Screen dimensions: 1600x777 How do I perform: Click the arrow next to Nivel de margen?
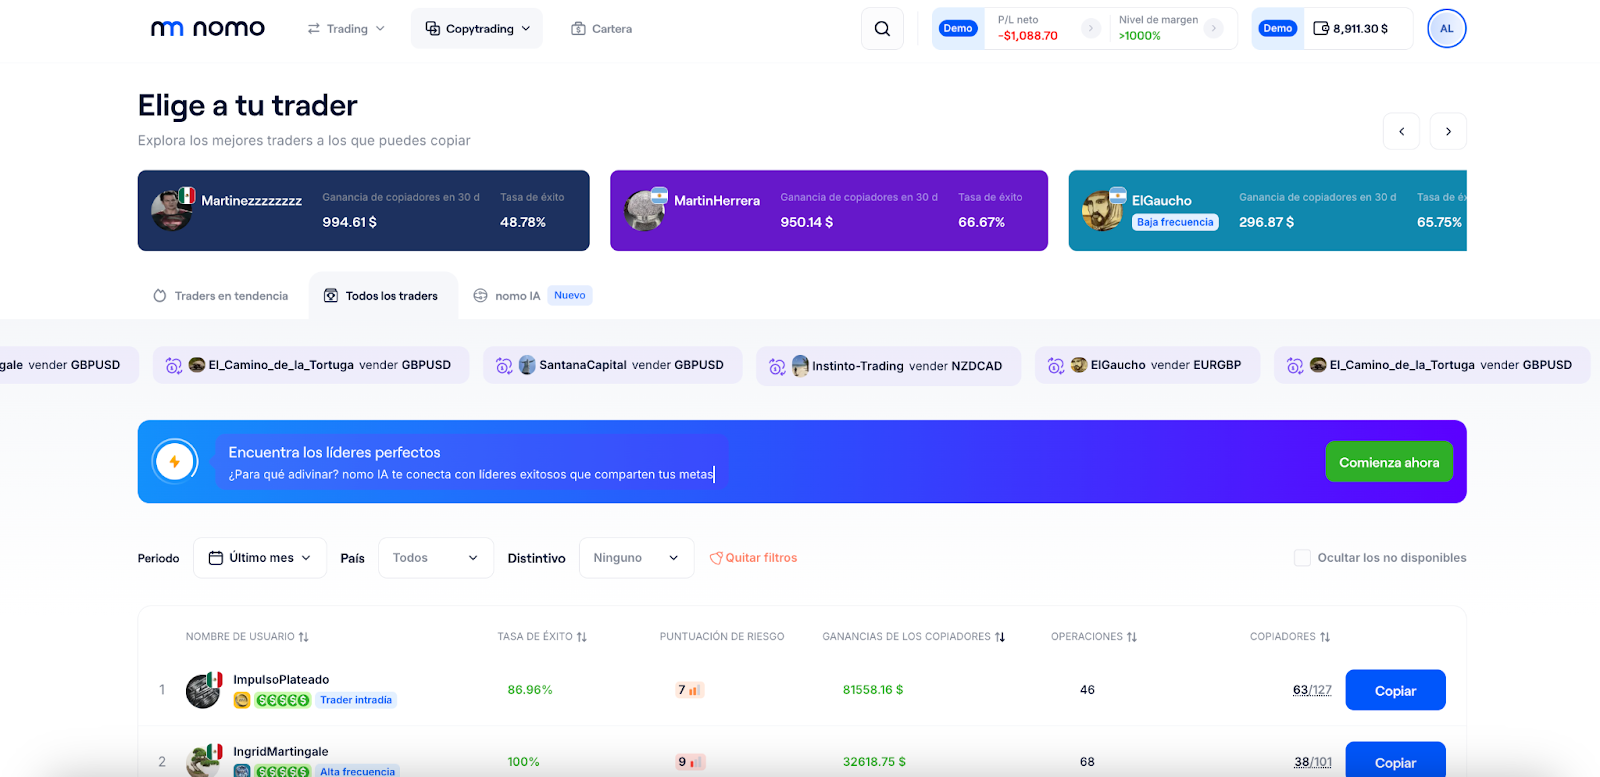click(1213, 28)
